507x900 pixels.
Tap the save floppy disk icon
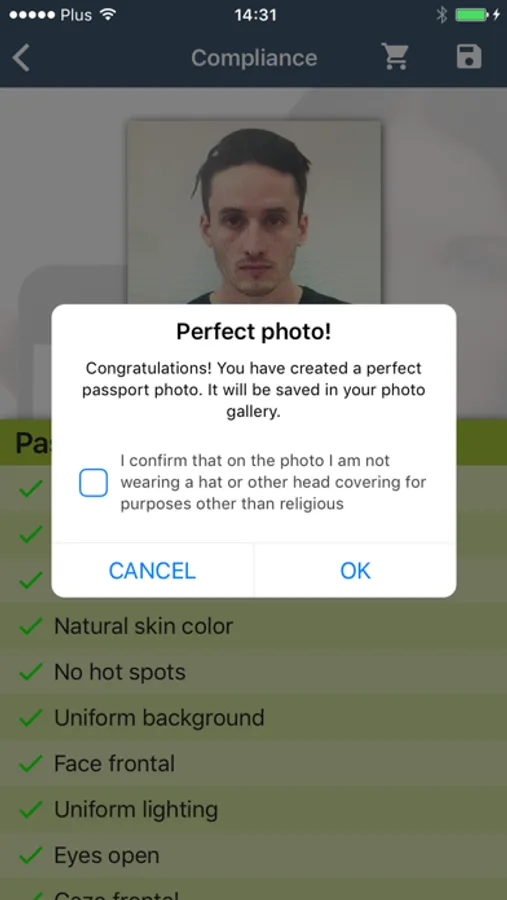click(x=469, y=57)
